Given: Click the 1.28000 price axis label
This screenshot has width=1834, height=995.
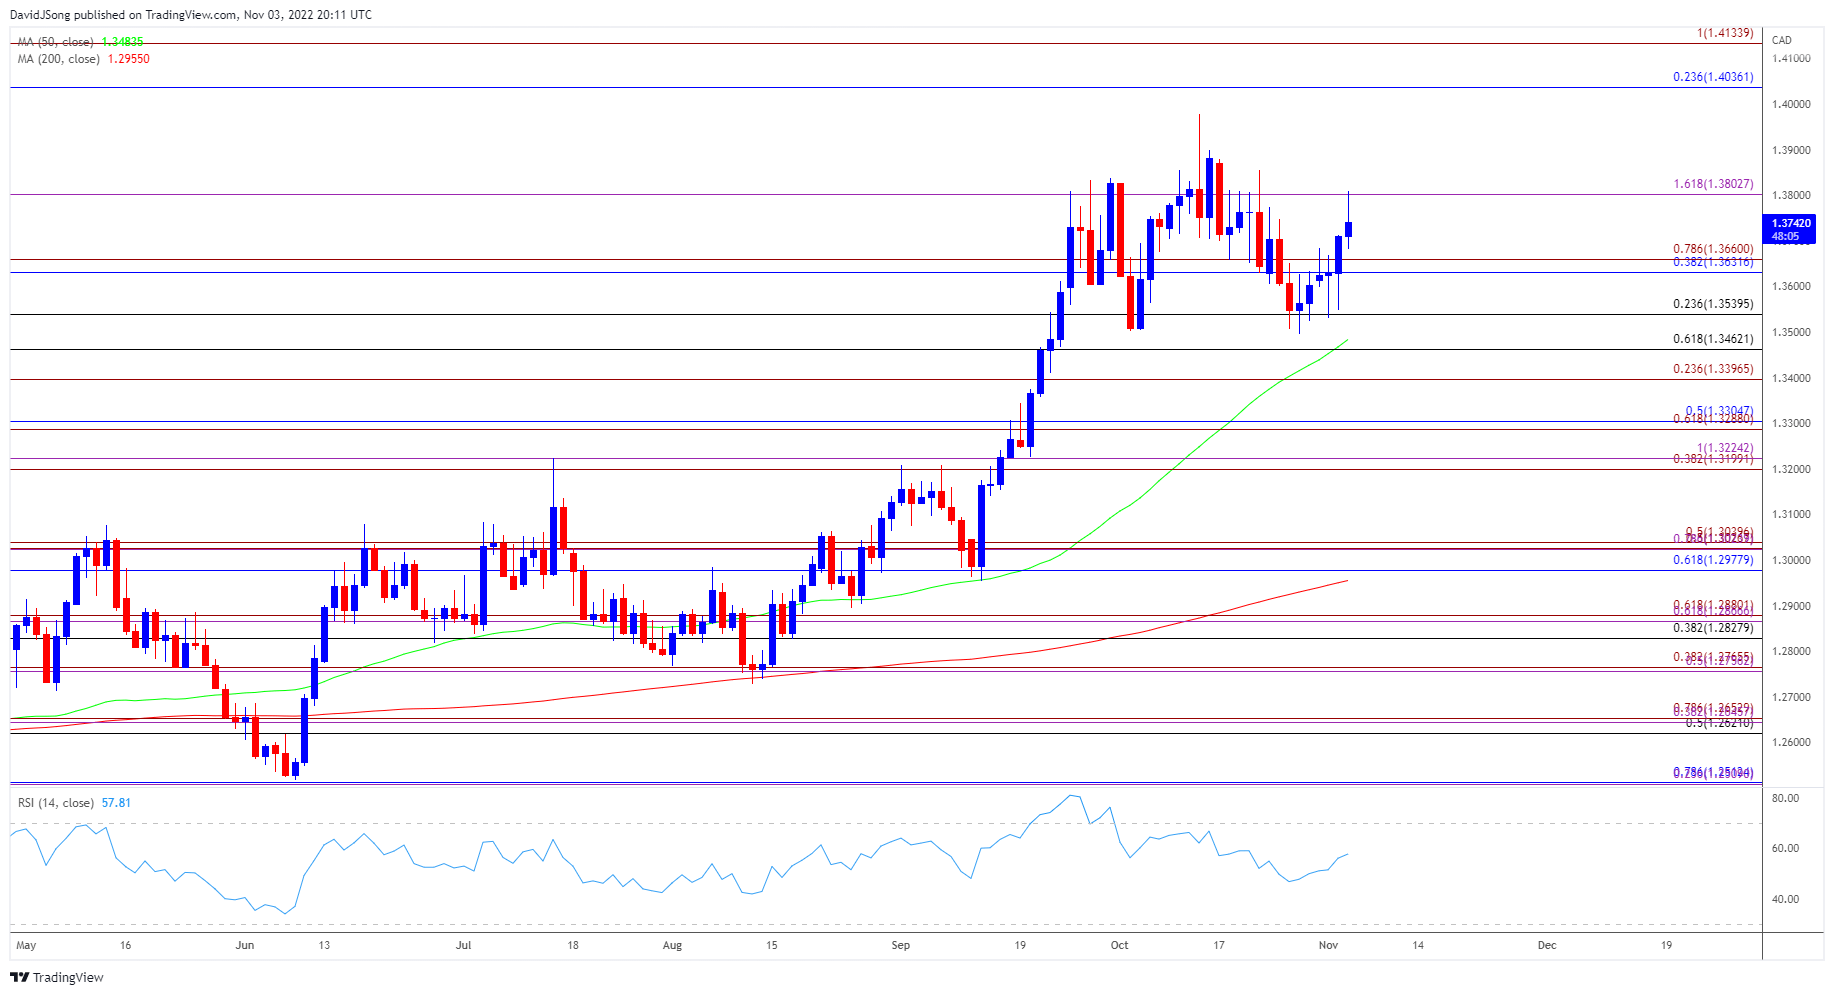Looking at the screenshot, I should click(x=1791, y=651).
